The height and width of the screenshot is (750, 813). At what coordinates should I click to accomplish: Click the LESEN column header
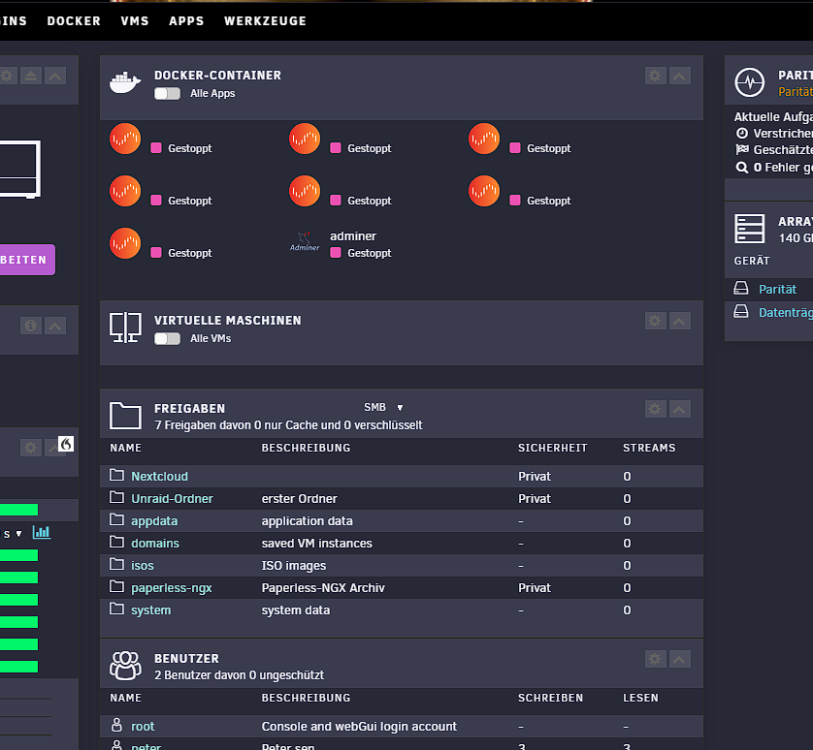640,698
